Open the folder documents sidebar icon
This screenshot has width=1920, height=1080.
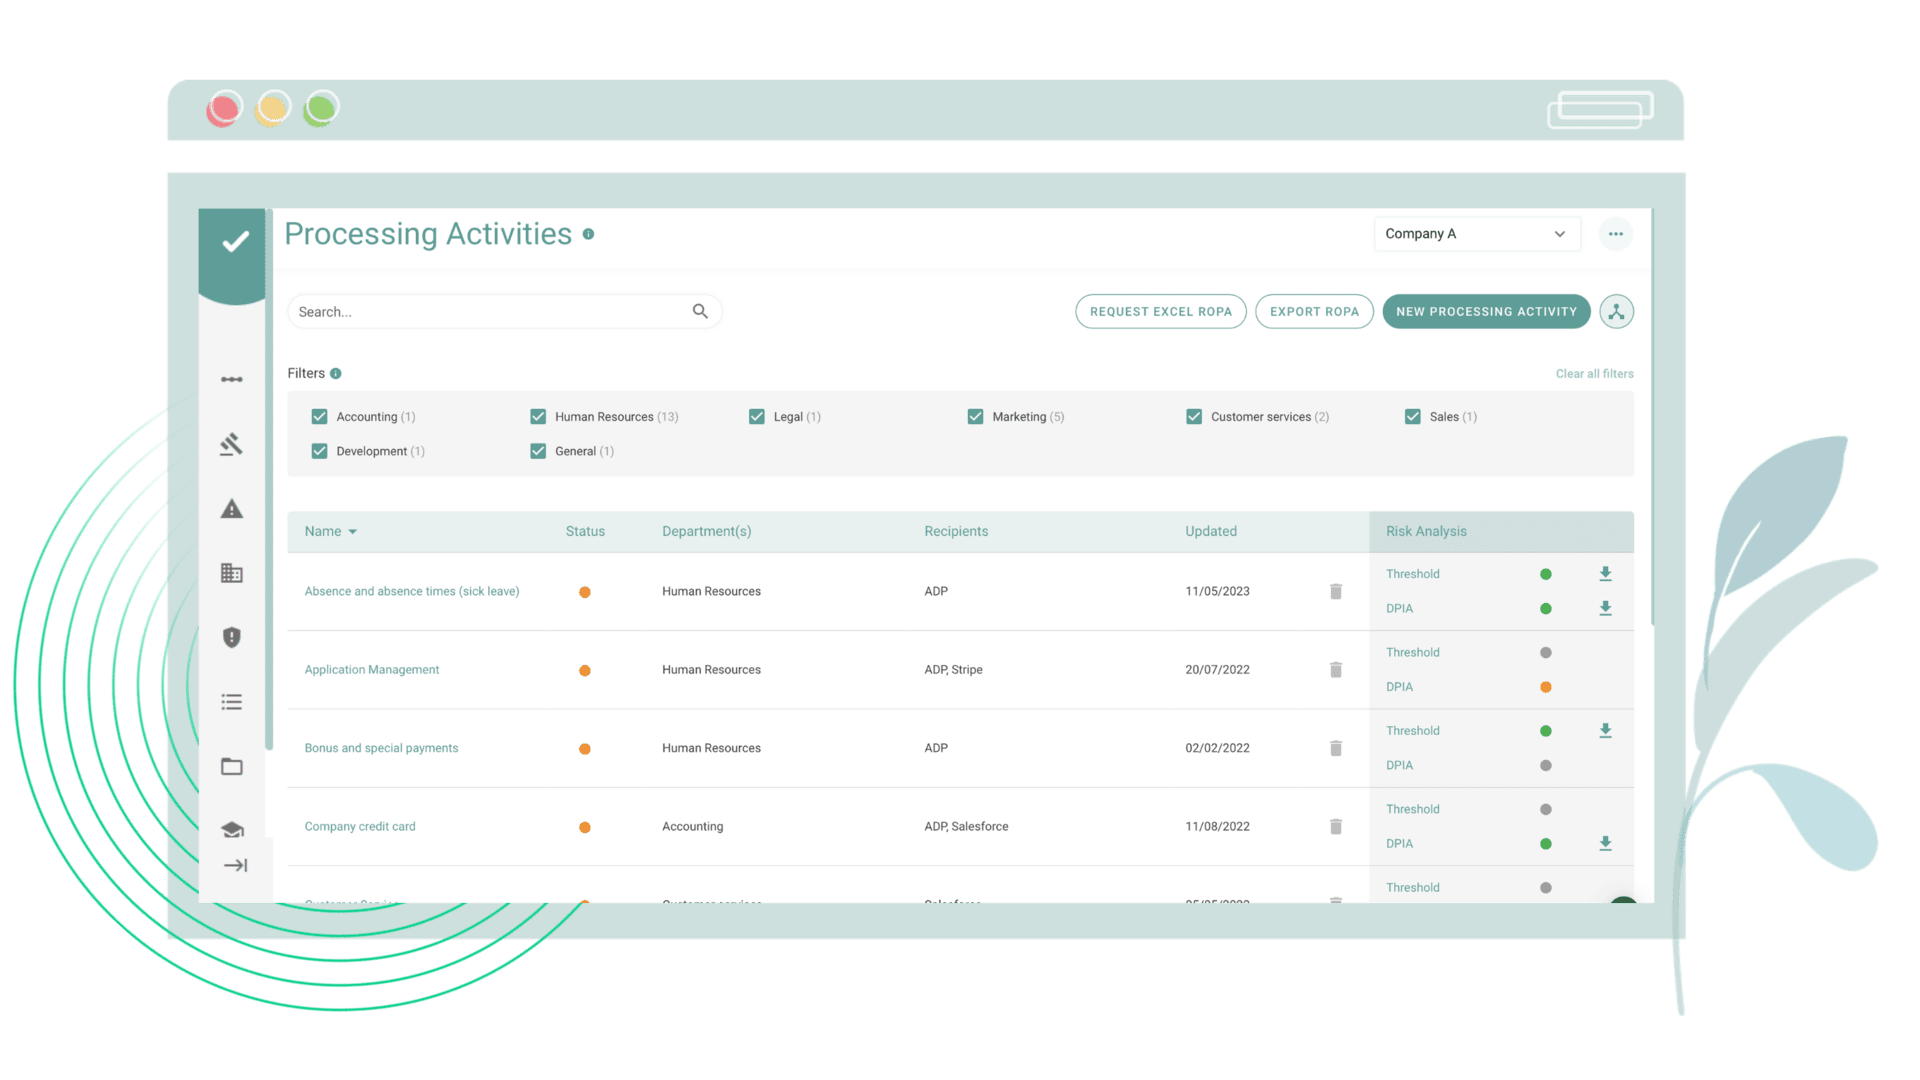pos(232,766)
